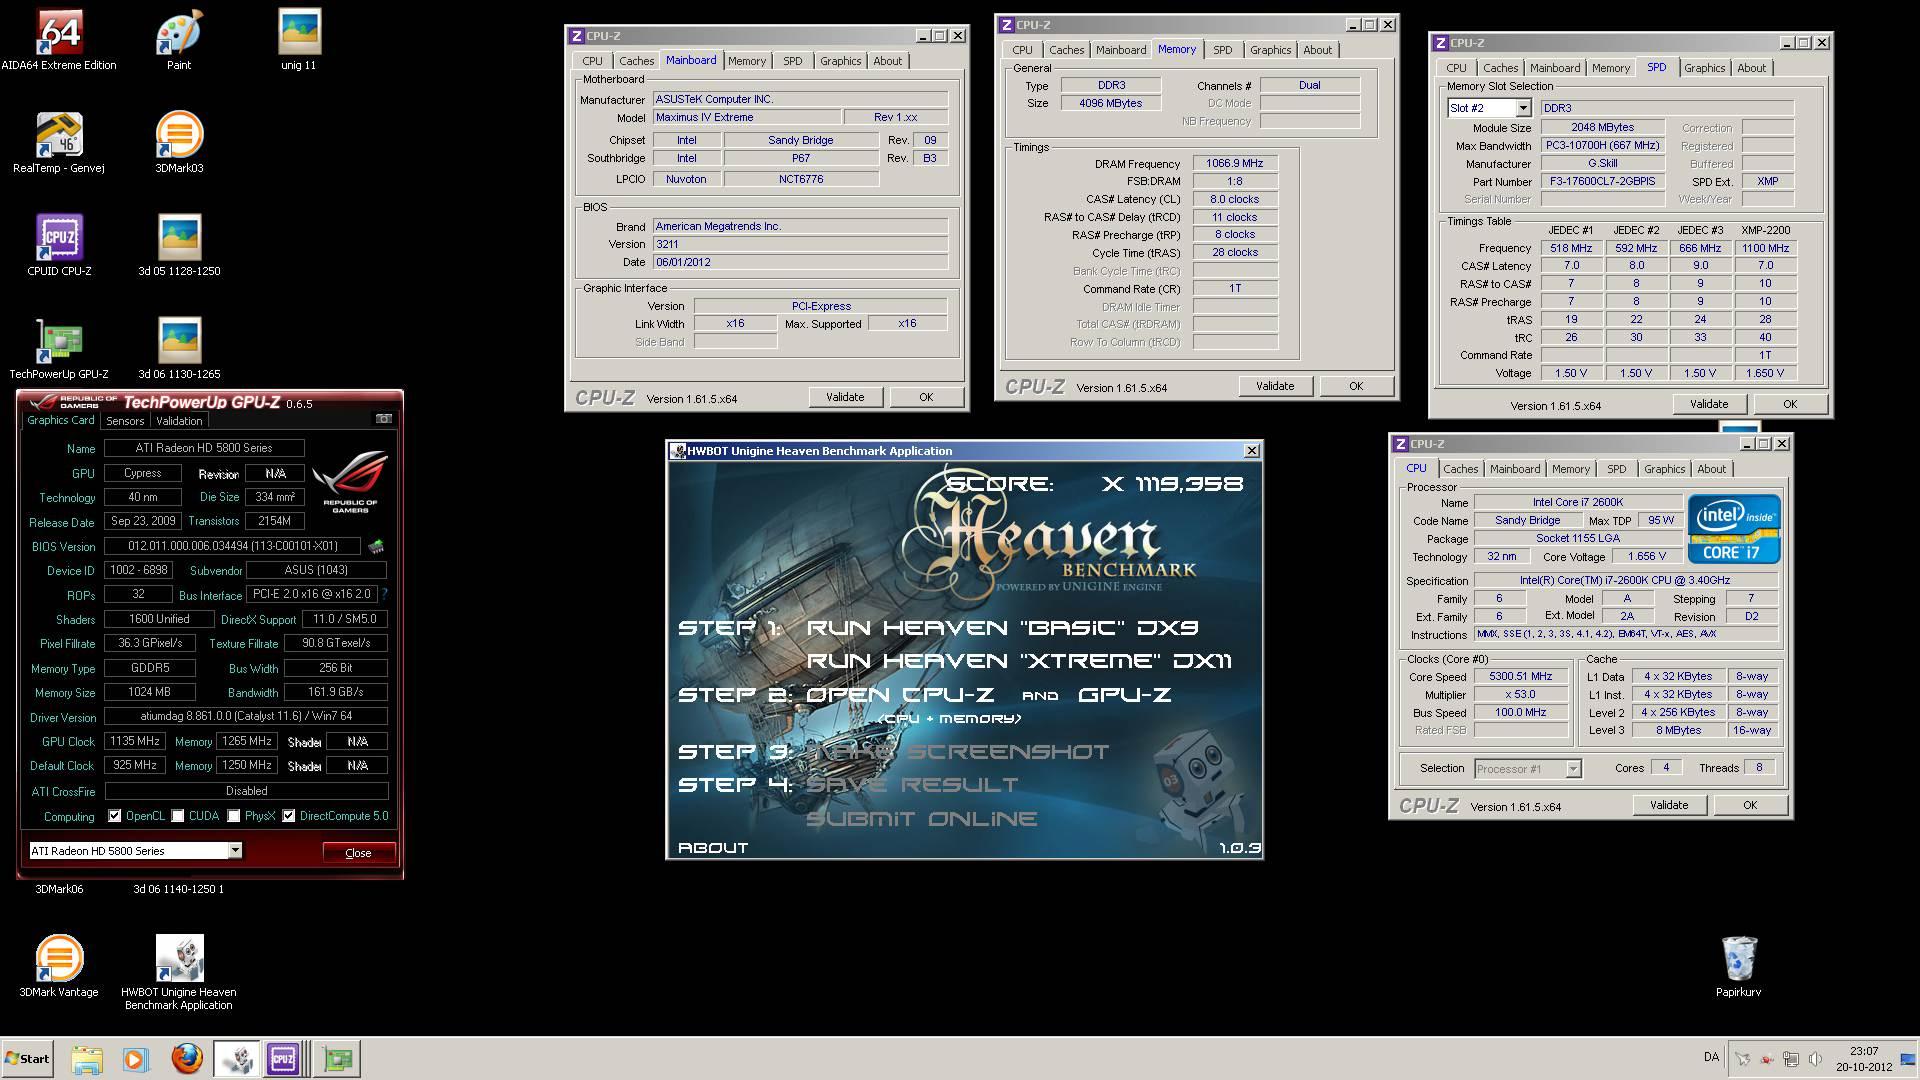This screenshot has width=1920, height=1080.
Task: Click Validate in Mainboard CPU-Z window
Action: click(845, 397)
